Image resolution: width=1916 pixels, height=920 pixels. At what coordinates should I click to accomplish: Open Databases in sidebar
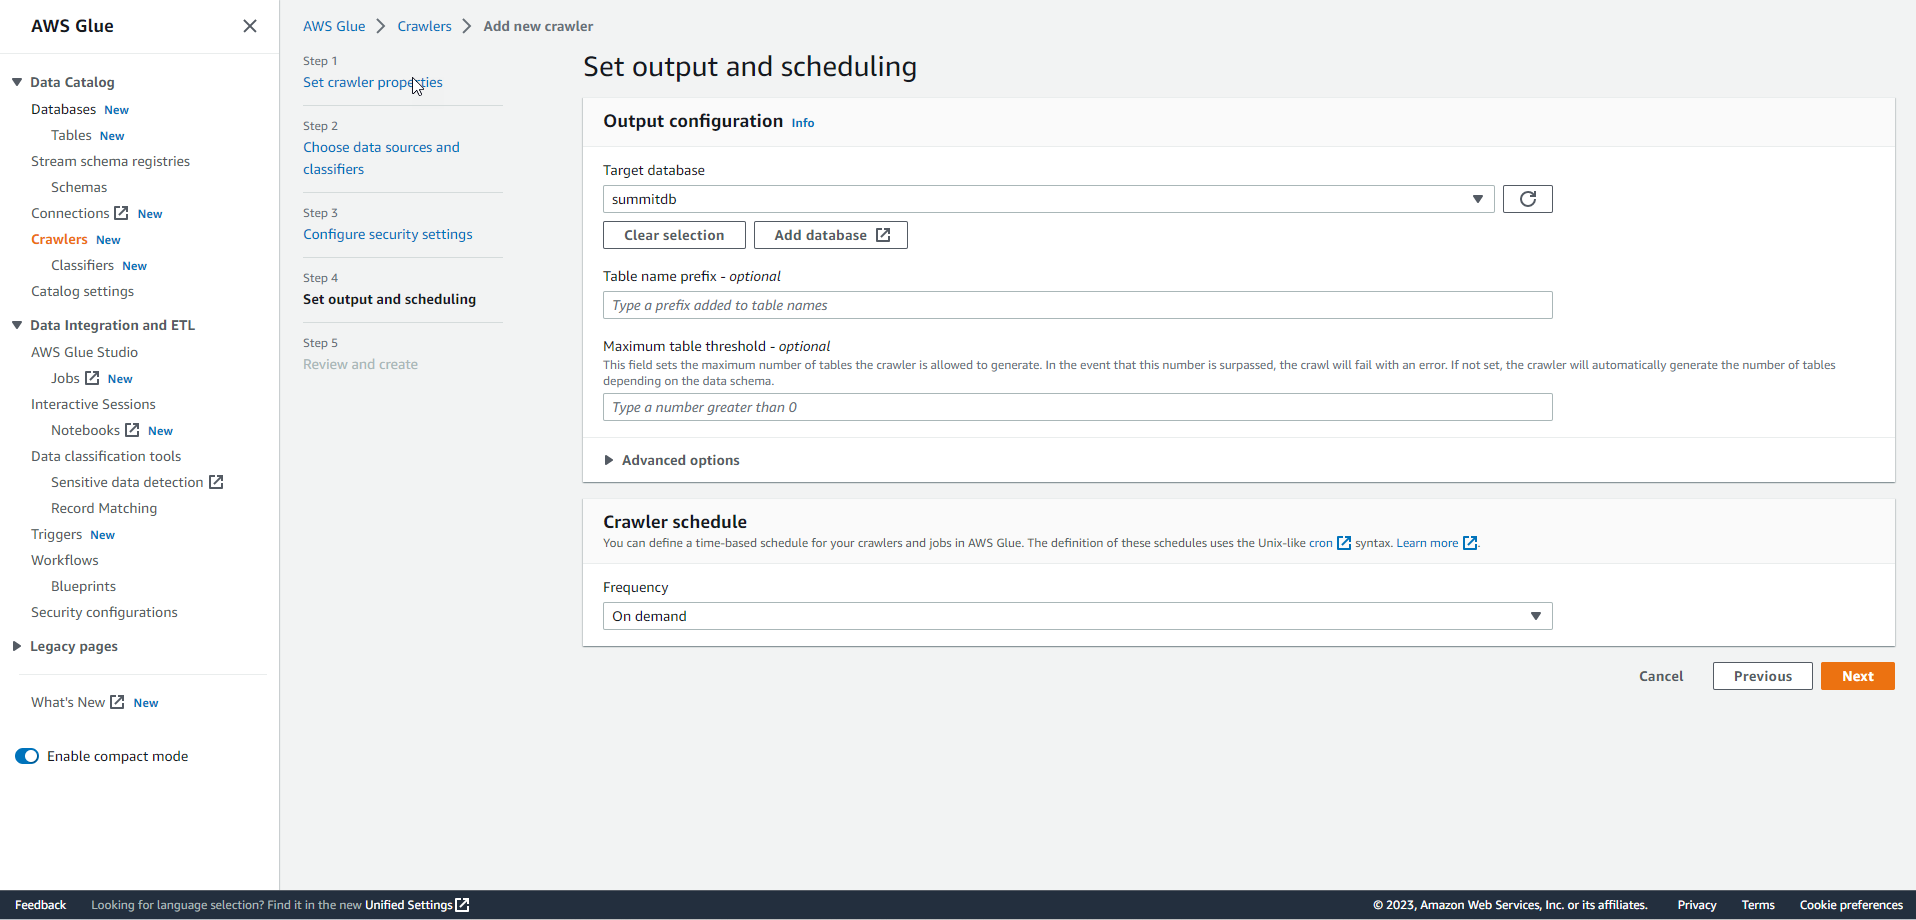[64, 109]
